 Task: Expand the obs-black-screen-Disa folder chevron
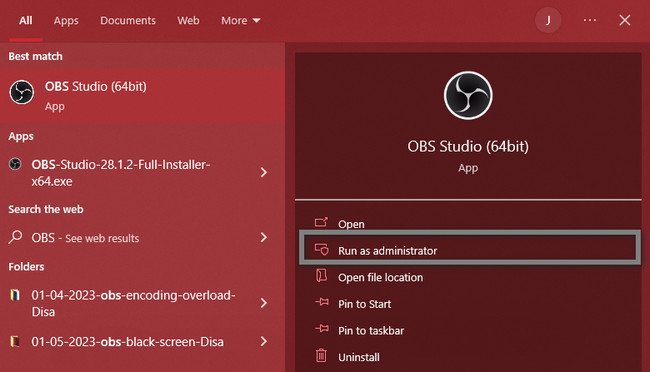[x=264, y=341]
